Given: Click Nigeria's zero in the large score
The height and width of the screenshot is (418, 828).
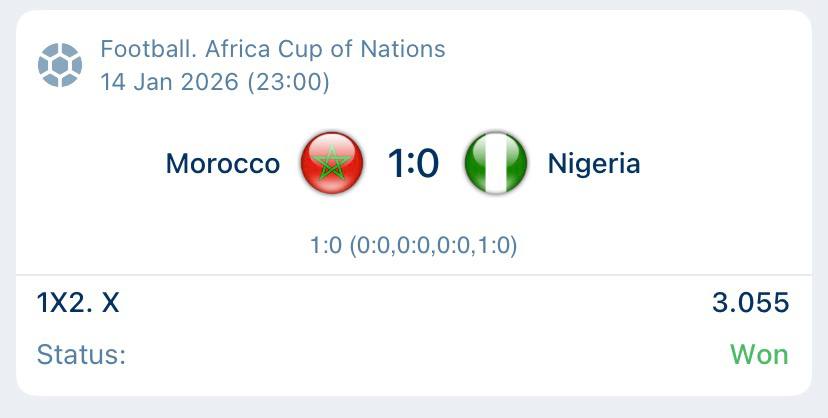Looking at the screenshot, I should coord(427,163).
